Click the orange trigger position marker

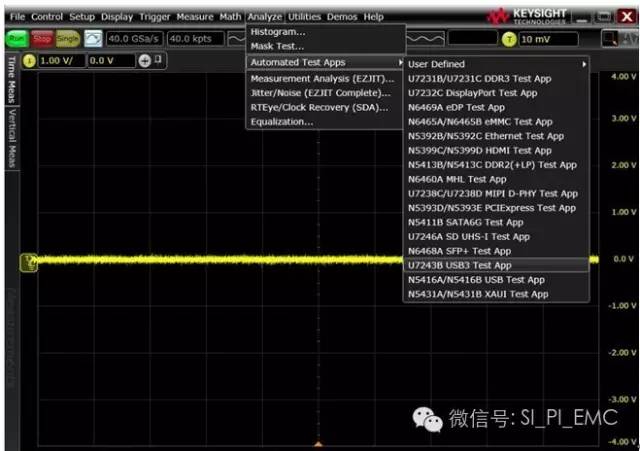318,443
